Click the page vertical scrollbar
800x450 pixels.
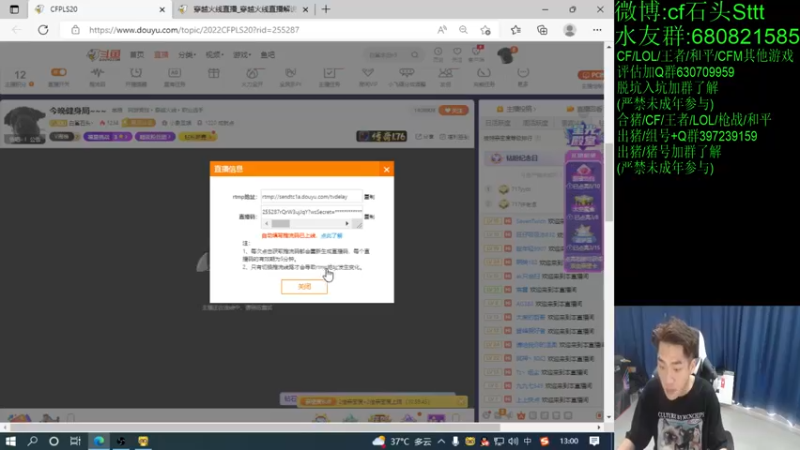609,182
